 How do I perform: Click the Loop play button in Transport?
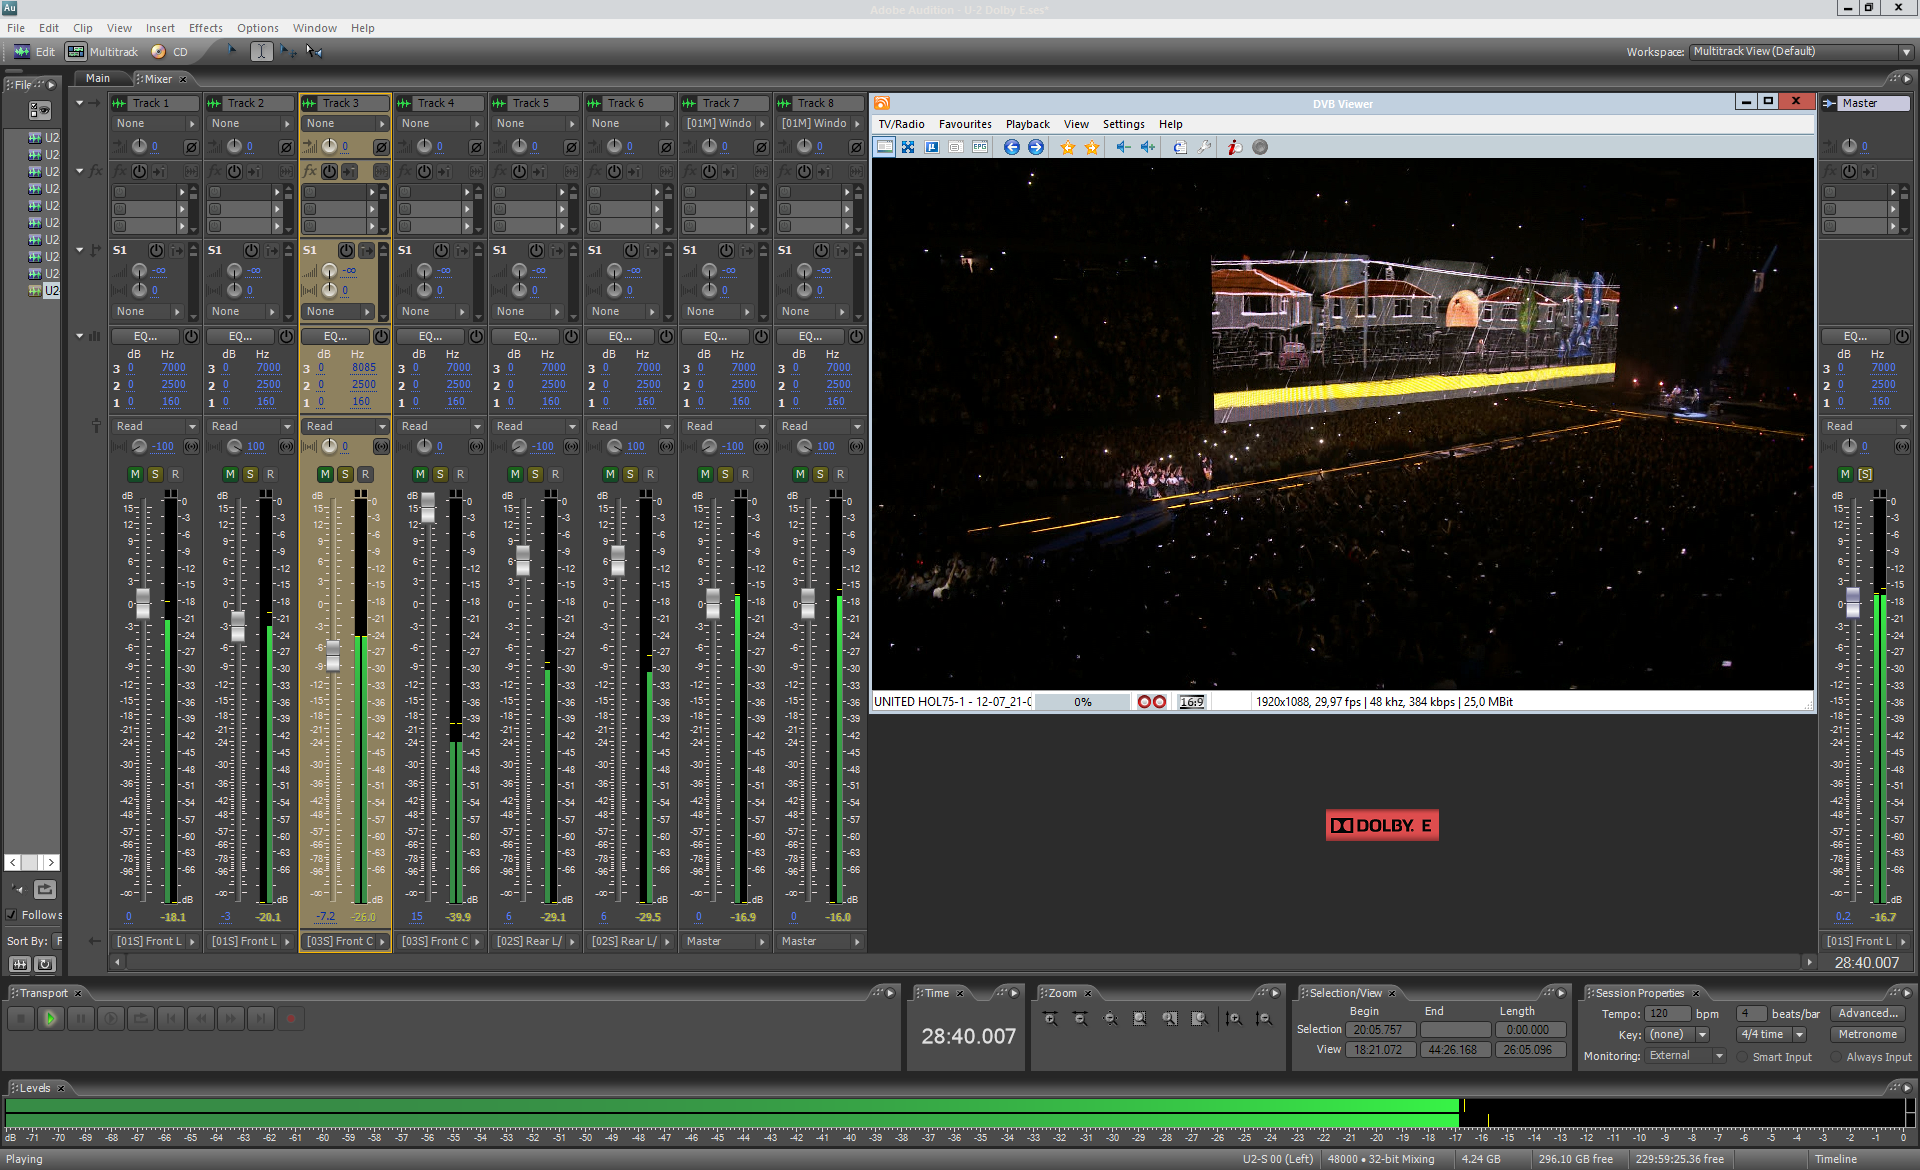141,1019
